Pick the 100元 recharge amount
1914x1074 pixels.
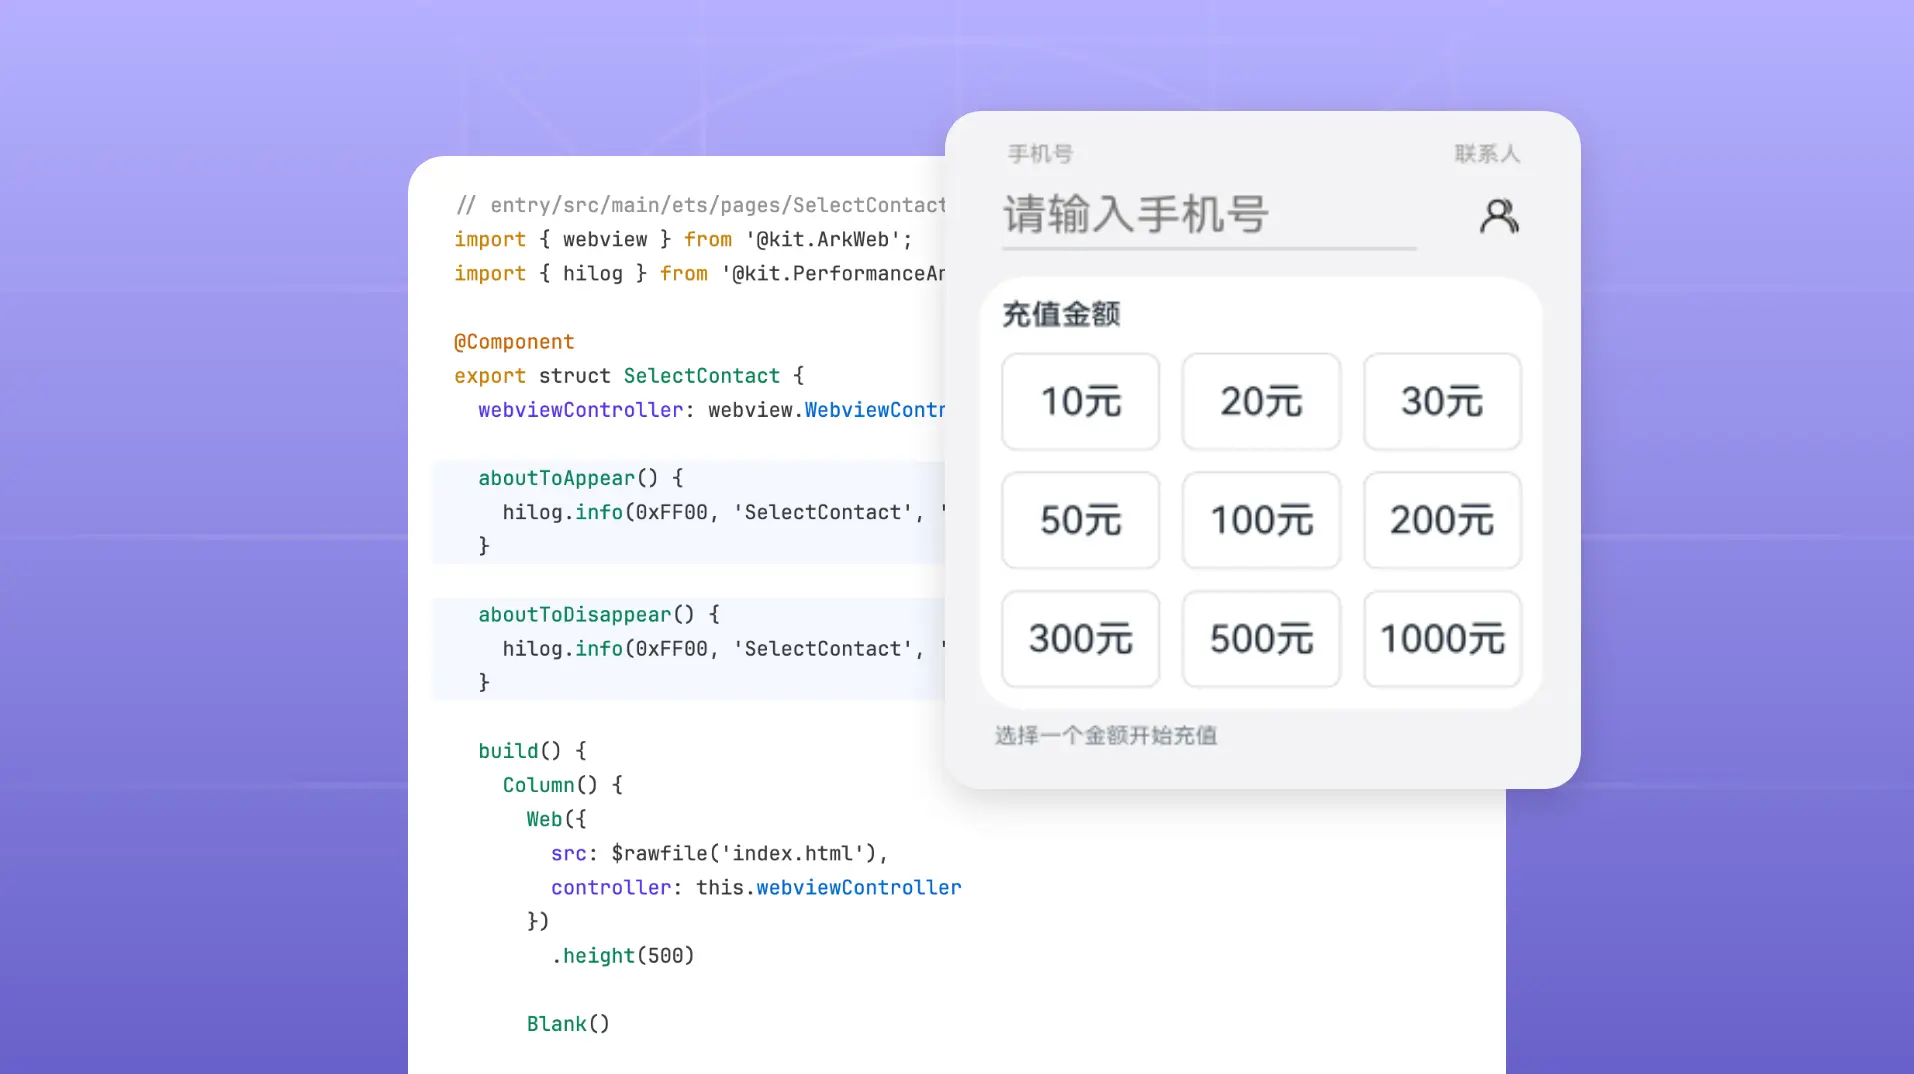coord(1261,520)
